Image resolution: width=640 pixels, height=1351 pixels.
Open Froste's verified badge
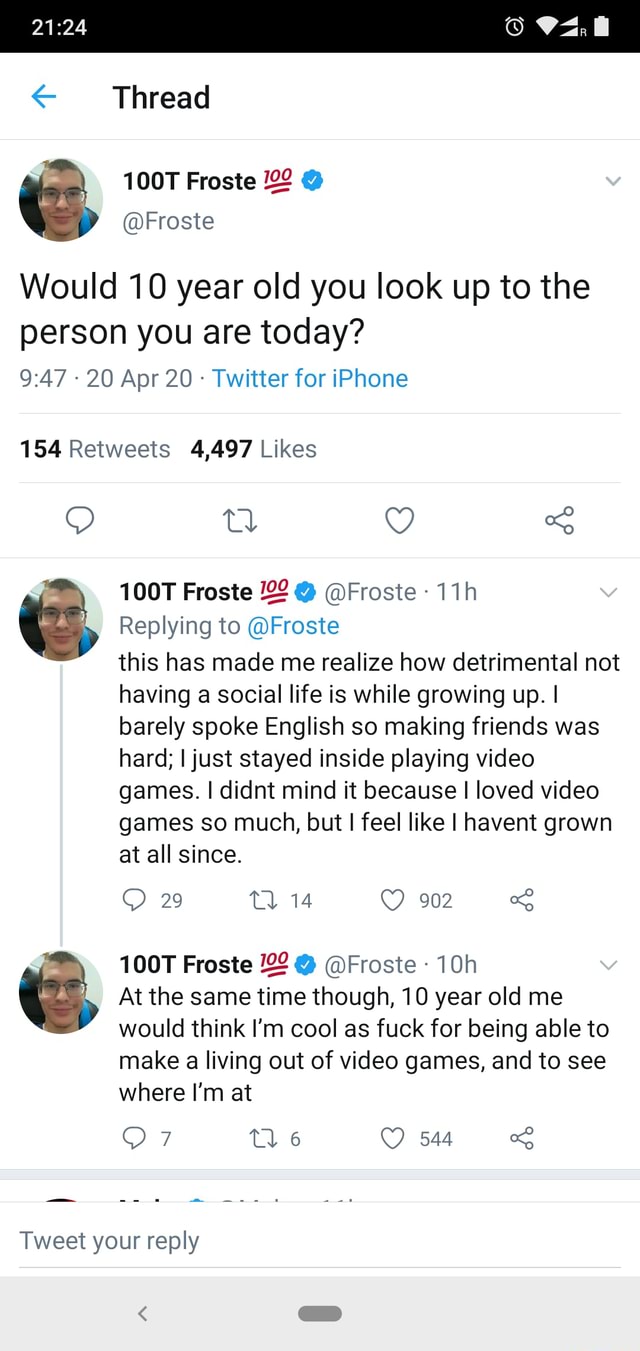(310, 181)
